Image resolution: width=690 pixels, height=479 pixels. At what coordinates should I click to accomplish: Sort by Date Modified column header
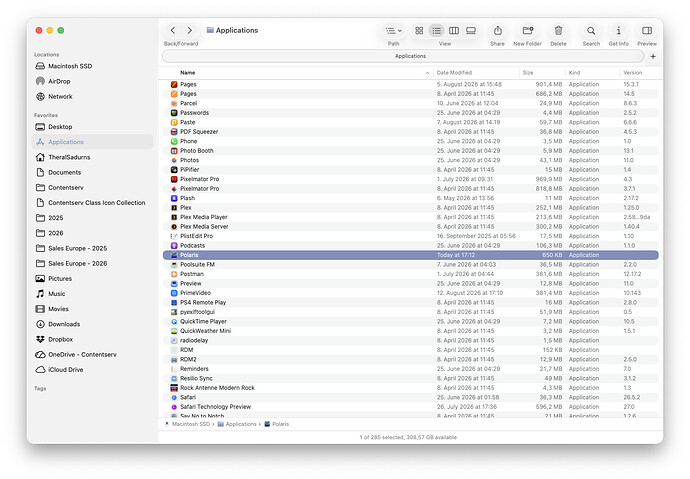454,73
